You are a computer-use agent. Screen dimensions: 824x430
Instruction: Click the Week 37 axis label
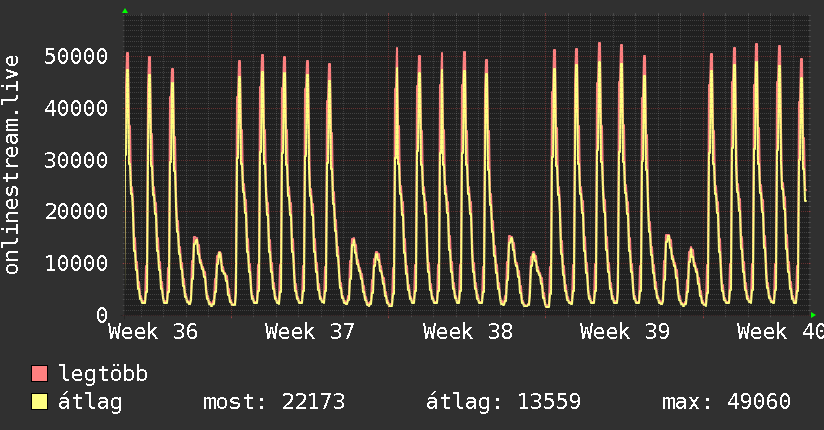[310, 332]
